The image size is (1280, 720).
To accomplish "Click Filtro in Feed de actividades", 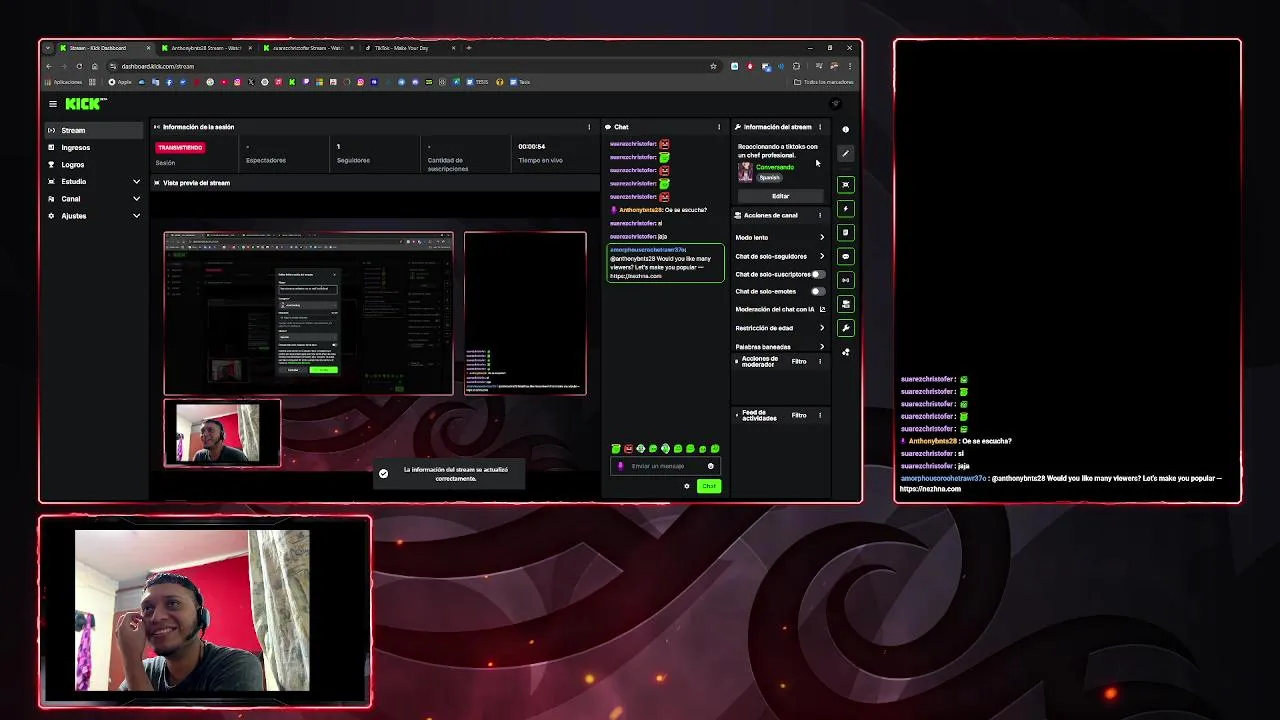I will coord(799,415).
